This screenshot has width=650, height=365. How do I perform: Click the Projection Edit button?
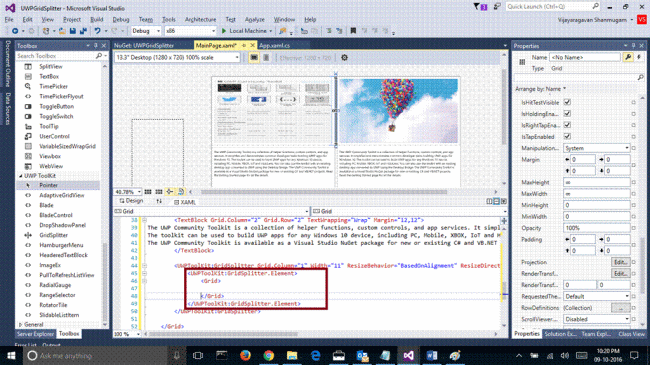coord(621,262)
